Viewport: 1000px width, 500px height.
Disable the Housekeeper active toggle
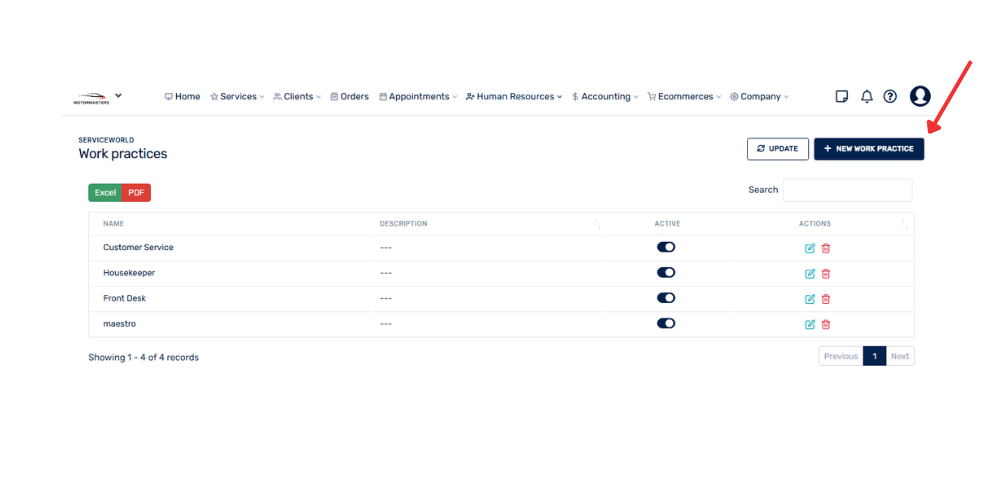(x=666, y=272)
